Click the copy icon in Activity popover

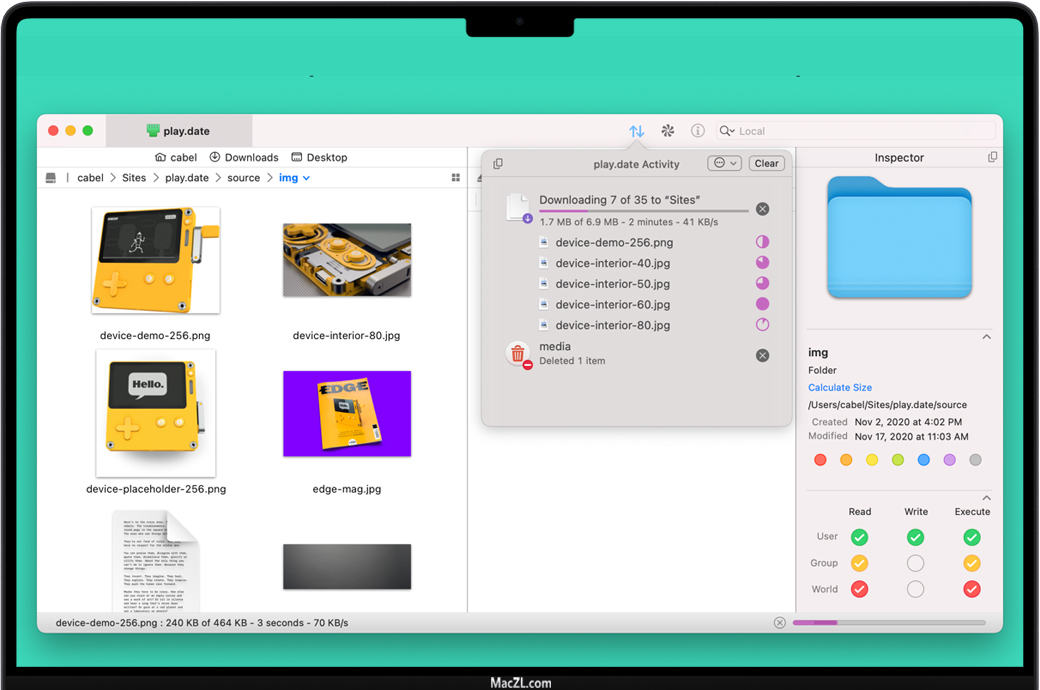point(498,164)
